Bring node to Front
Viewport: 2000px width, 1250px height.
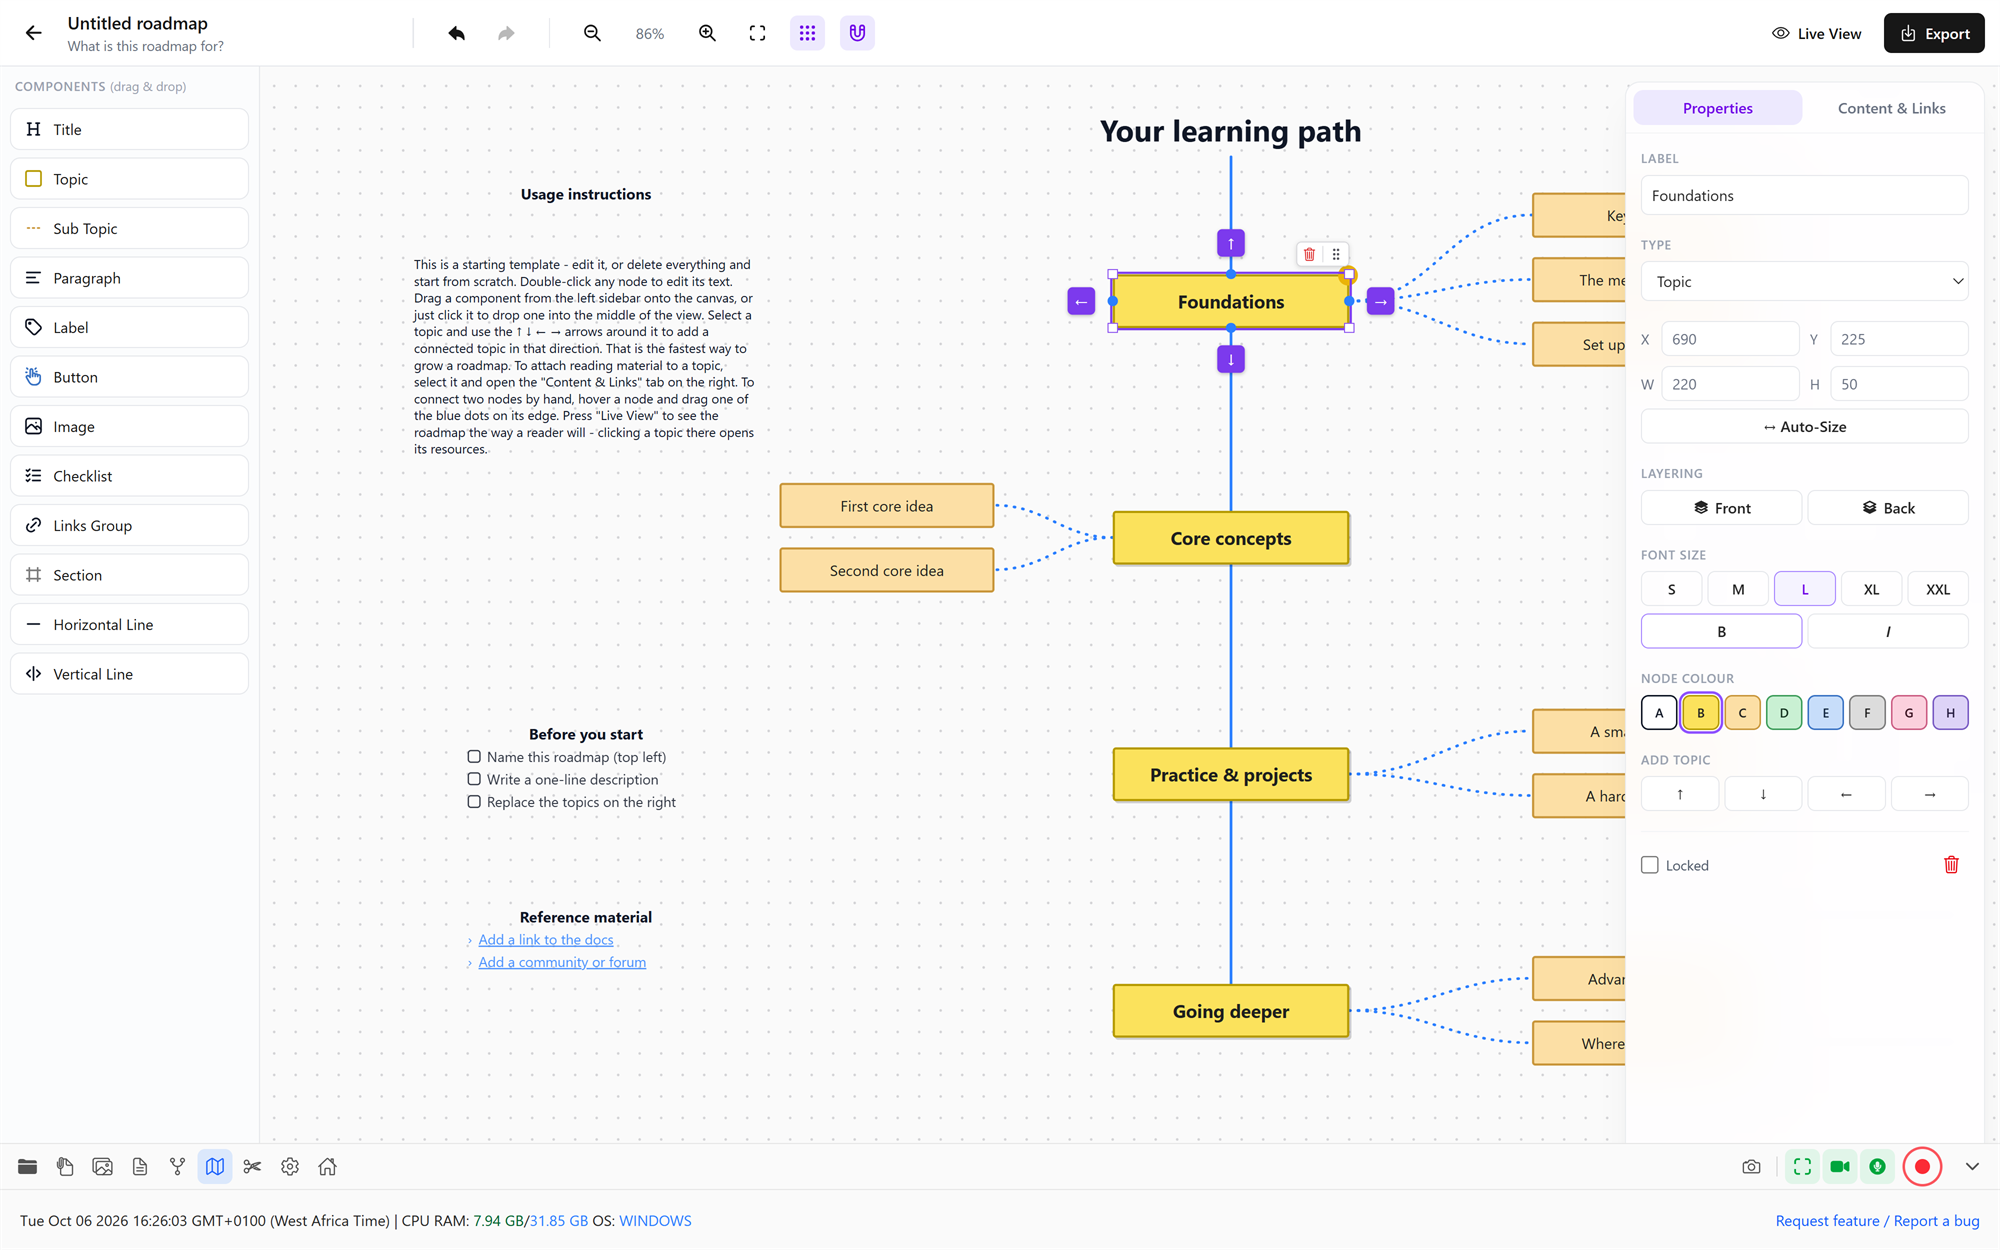(1721, 508)
